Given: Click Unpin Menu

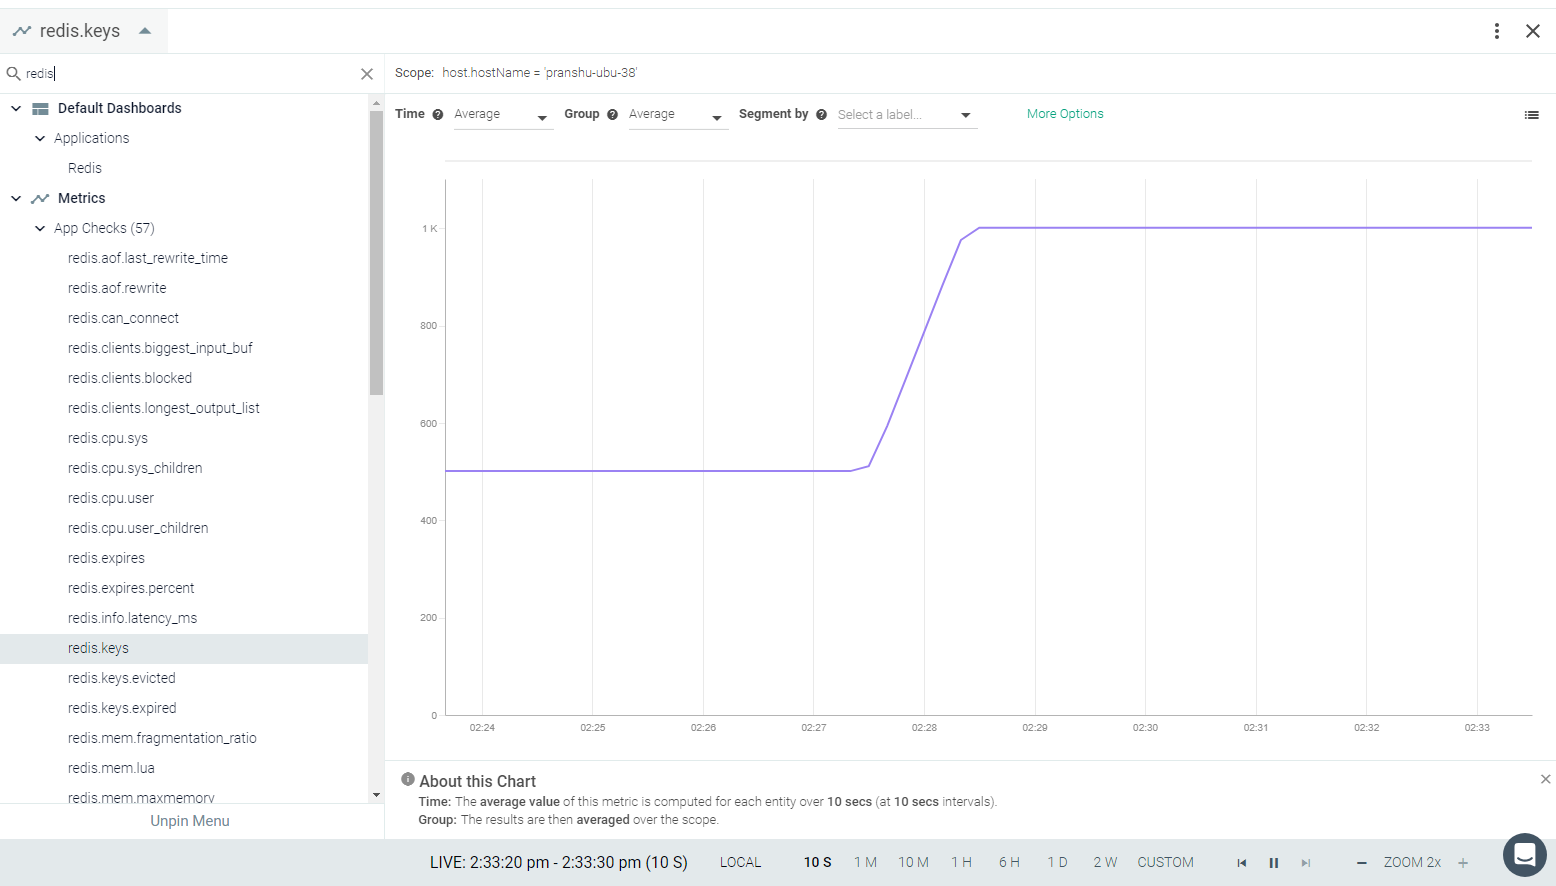Looking at the screenshot, I should click(190, 821).
